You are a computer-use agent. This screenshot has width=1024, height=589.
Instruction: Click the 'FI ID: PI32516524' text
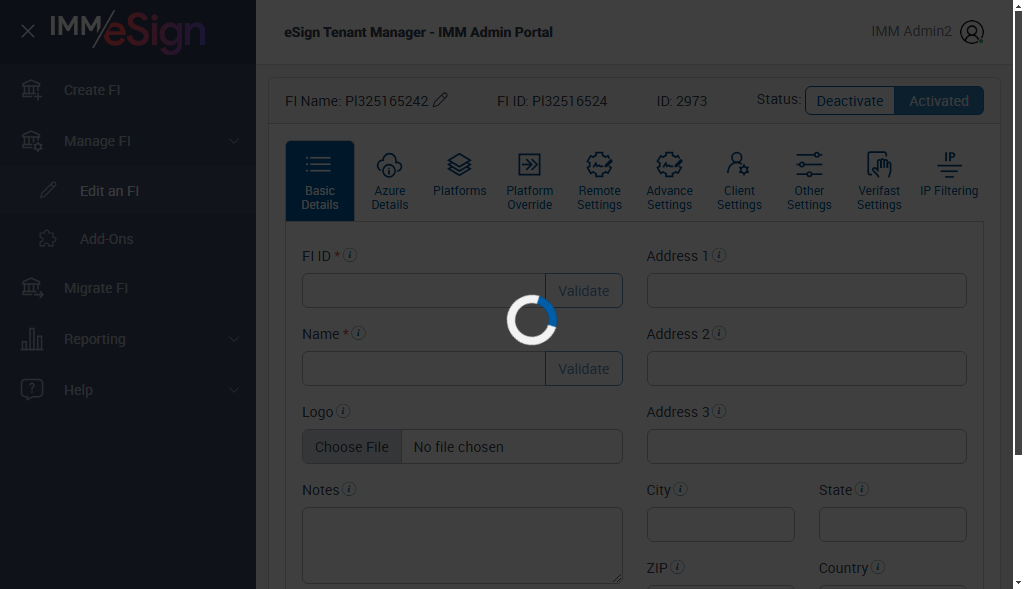(552, 101)
